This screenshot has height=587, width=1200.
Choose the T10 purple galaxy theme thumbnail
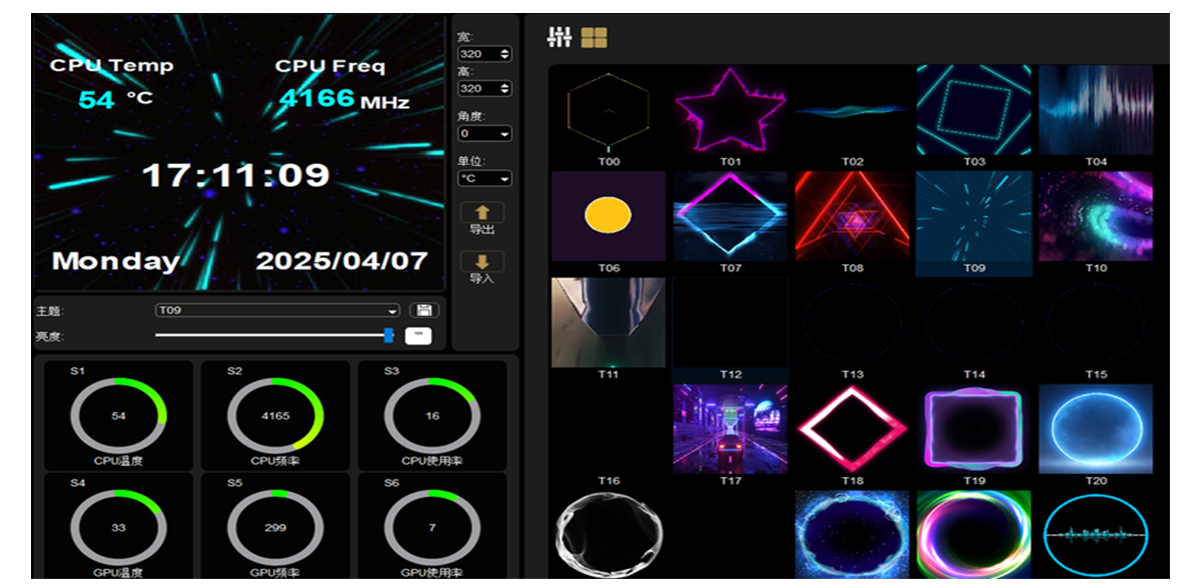point(1096,216)
